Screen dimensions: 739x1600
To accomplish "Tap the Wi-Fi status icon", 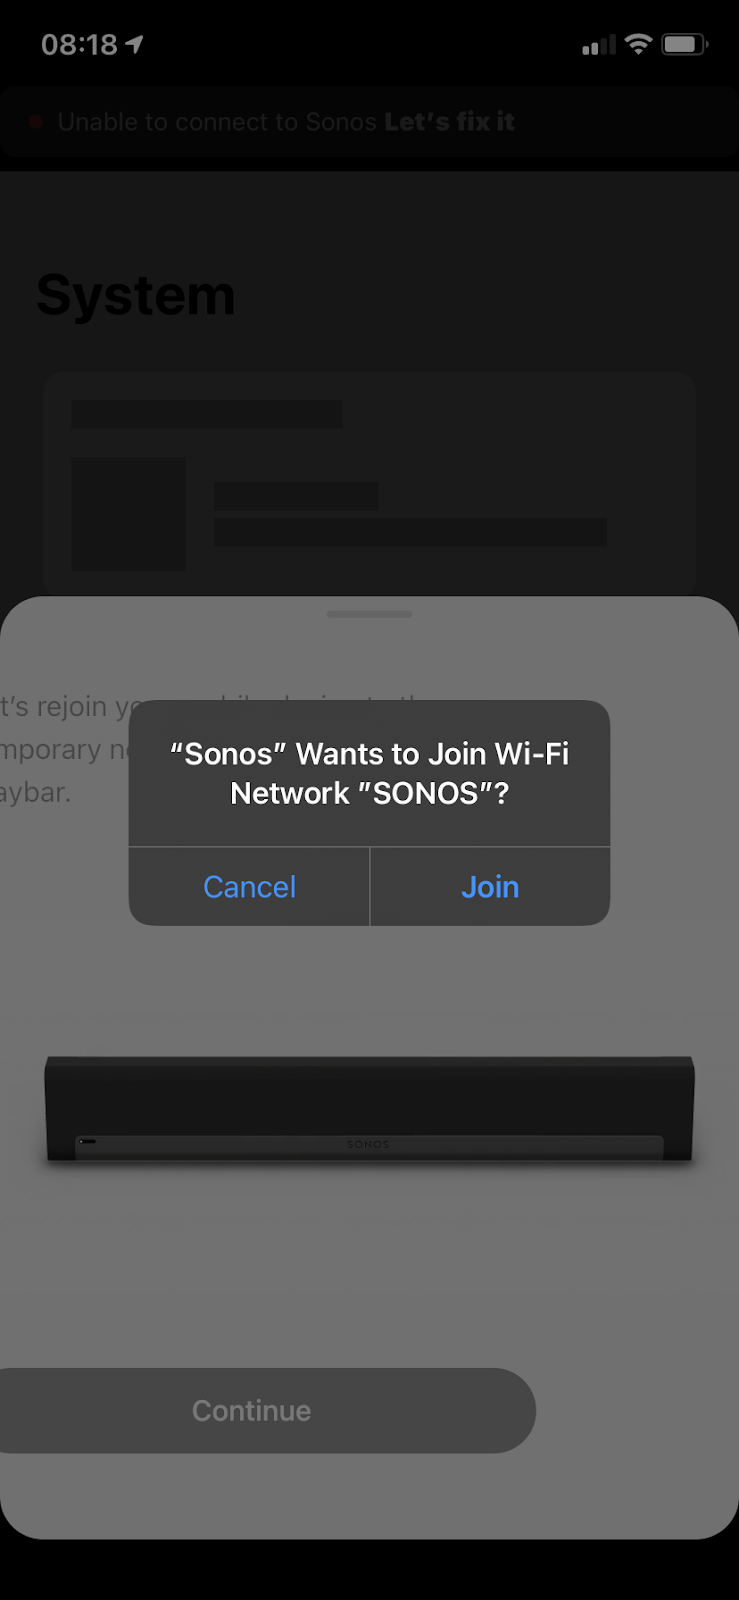I will (x=638, y=44).
